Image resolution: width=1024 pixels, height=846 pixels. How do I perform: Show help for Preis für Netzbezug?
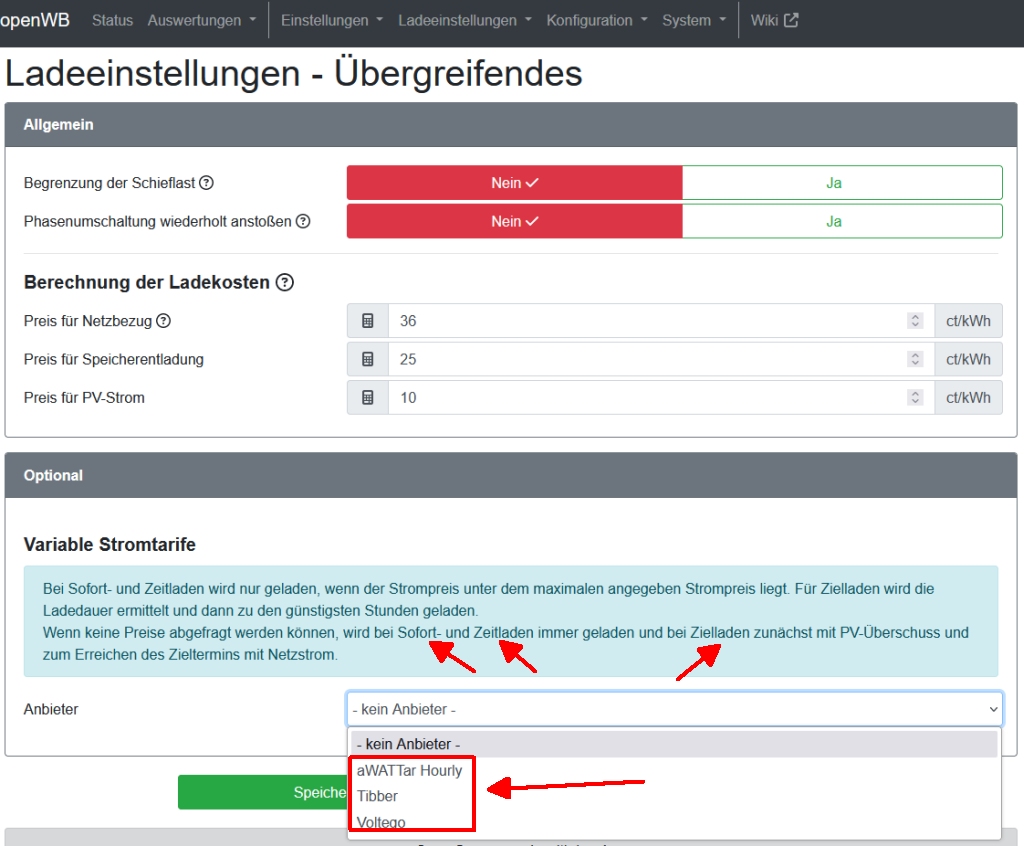163,321
